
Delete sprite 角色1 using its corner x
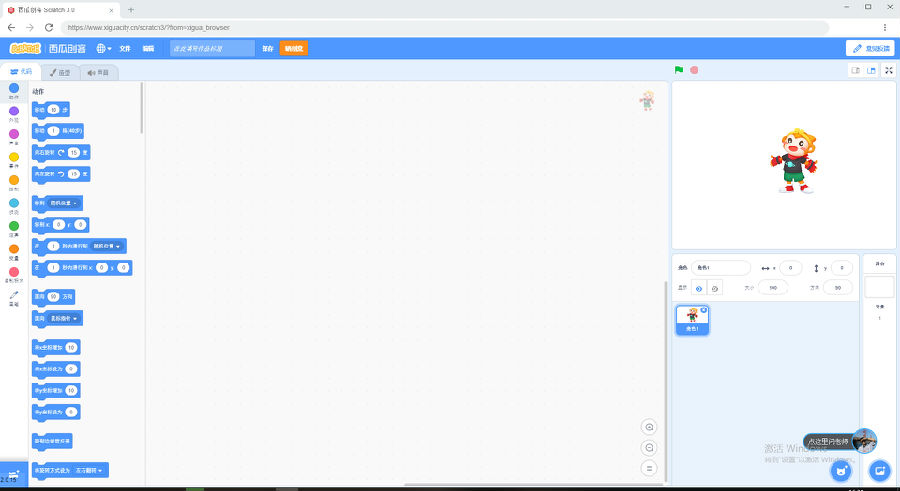tap(704, 310)
